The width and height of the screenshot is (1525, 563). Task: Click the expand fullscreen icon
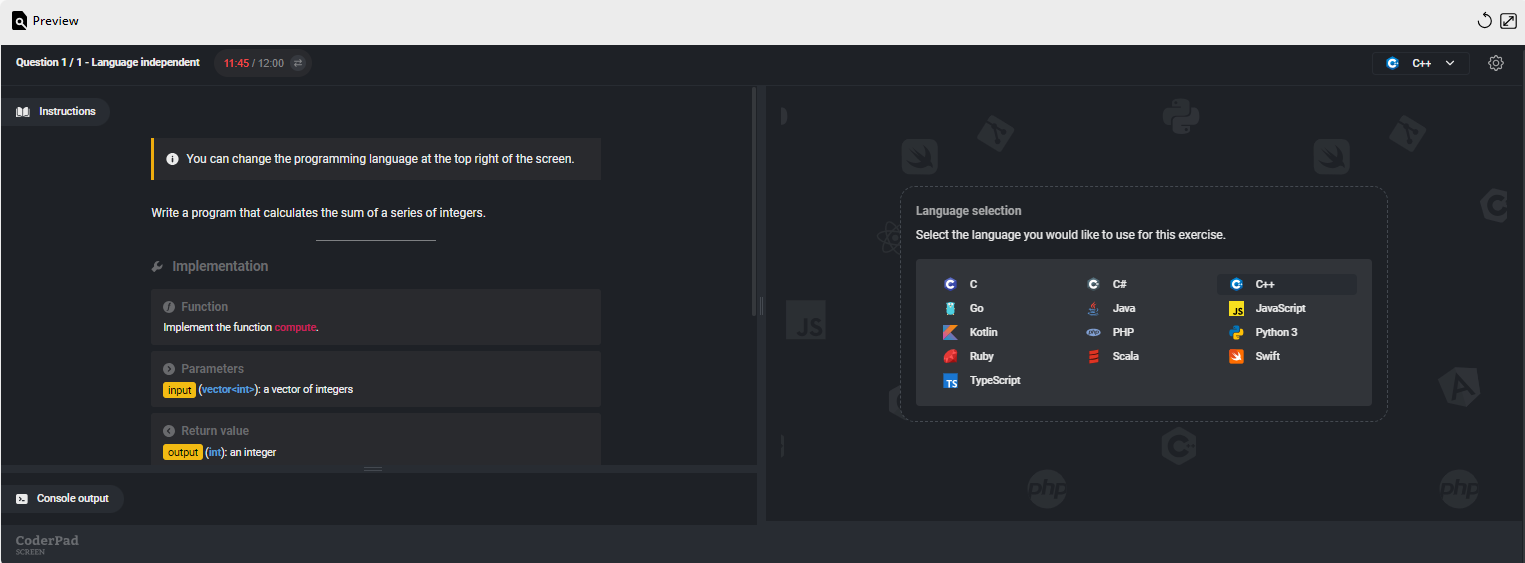coord(1509,21)
